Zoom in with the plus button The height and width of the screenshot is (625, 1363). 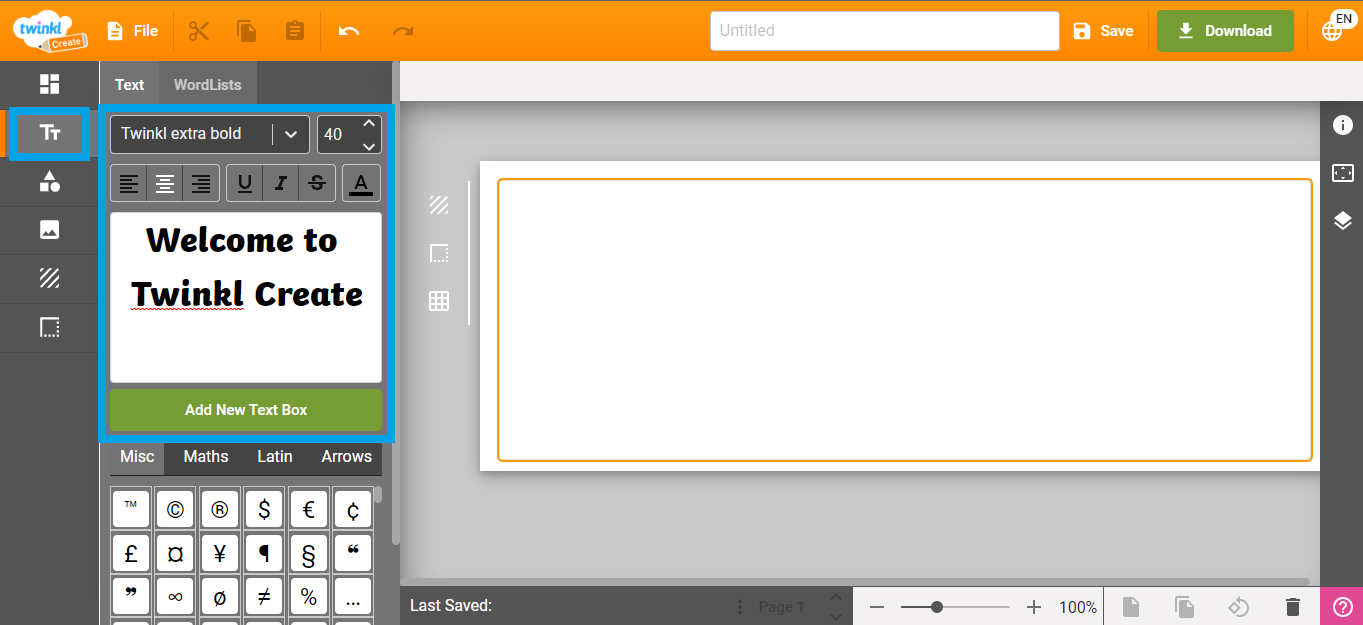(x=1034, y=607)
